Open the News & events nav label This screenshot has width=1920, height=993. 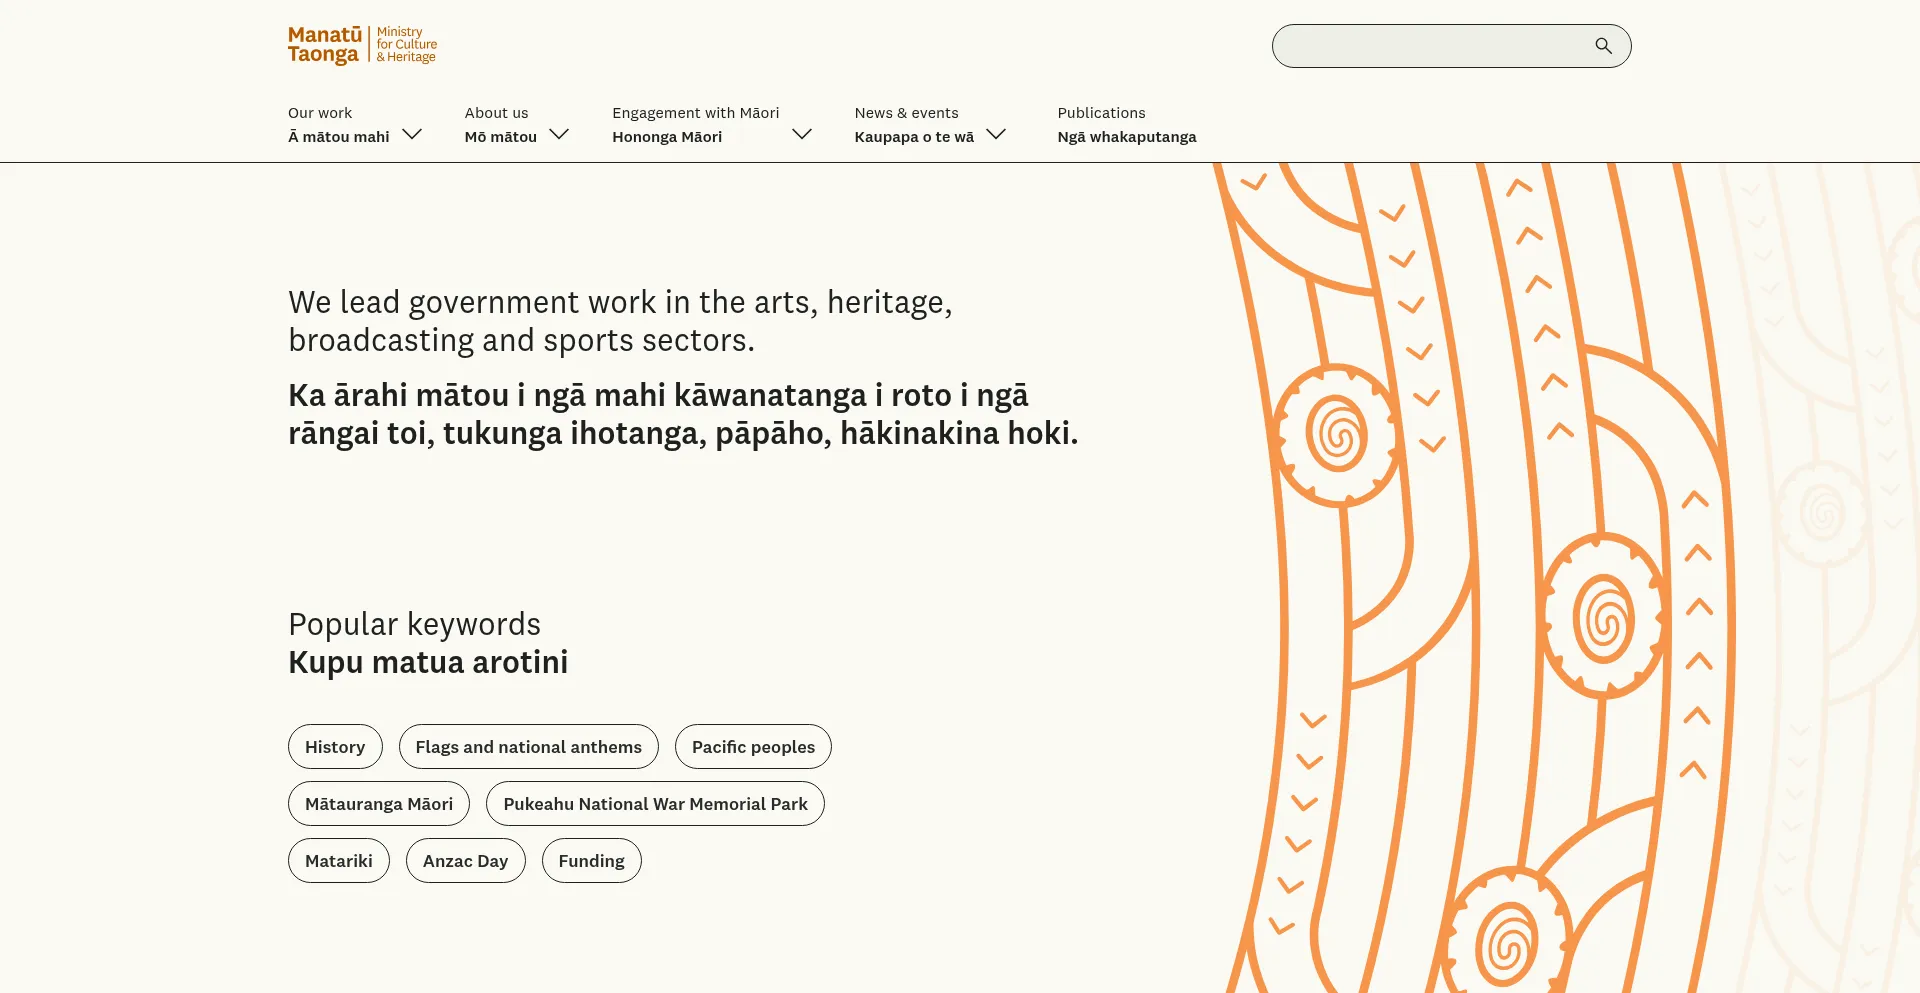(913, 125)
